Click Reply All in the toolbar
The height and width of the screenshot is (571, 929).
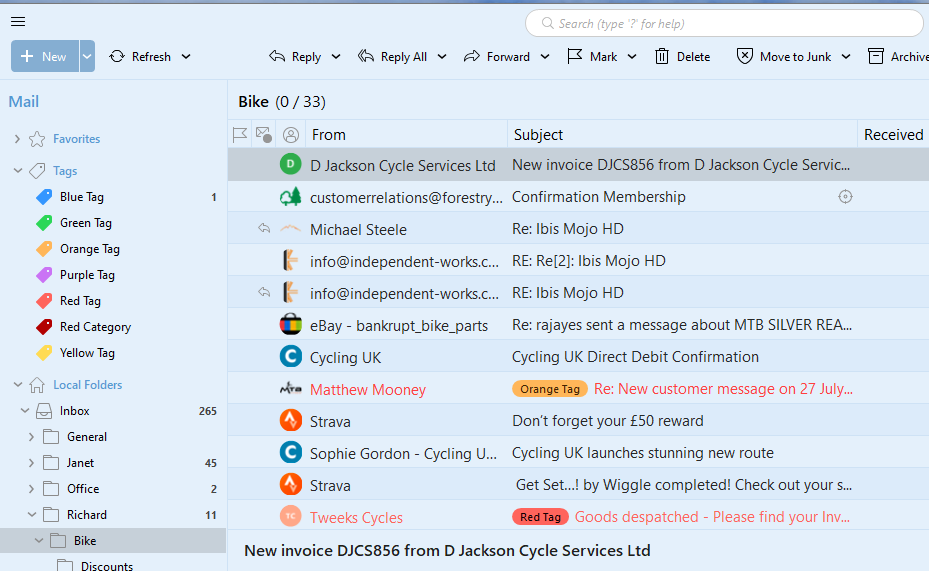click(x=393, y=56)
